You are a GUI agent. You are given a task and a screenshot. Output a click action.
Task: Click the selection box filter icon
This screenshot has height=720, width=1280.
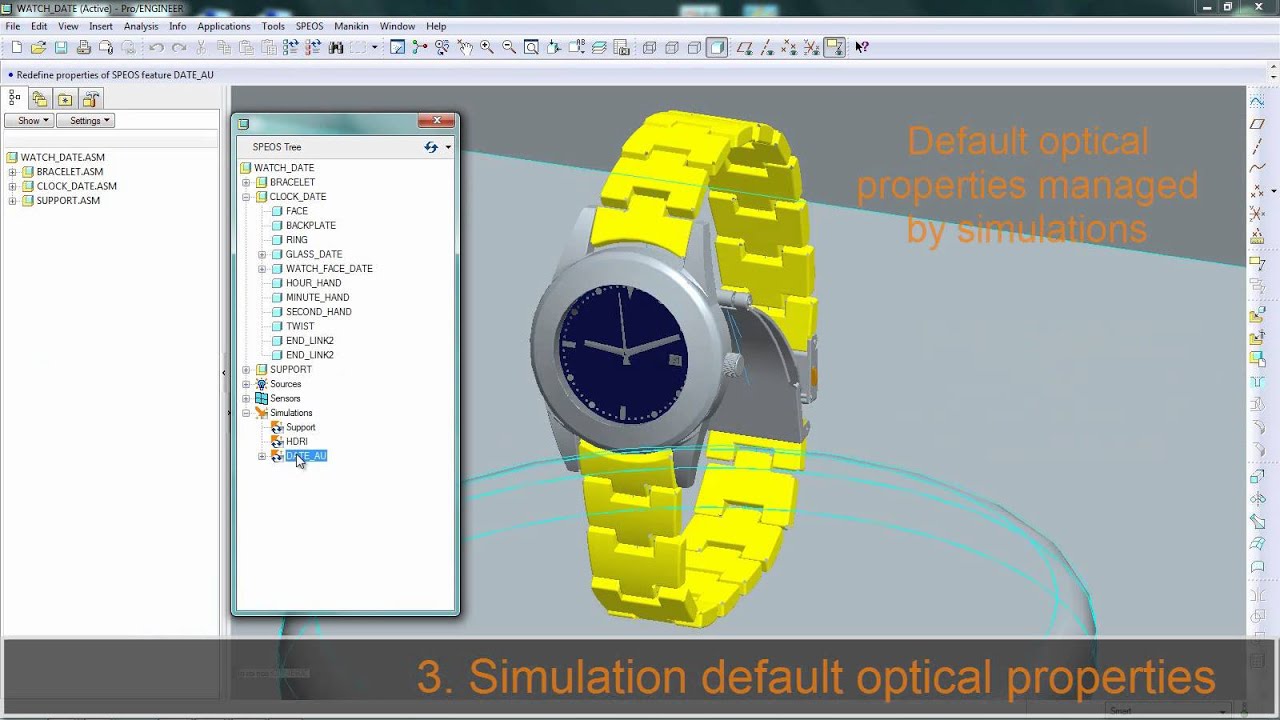[358, 47]
